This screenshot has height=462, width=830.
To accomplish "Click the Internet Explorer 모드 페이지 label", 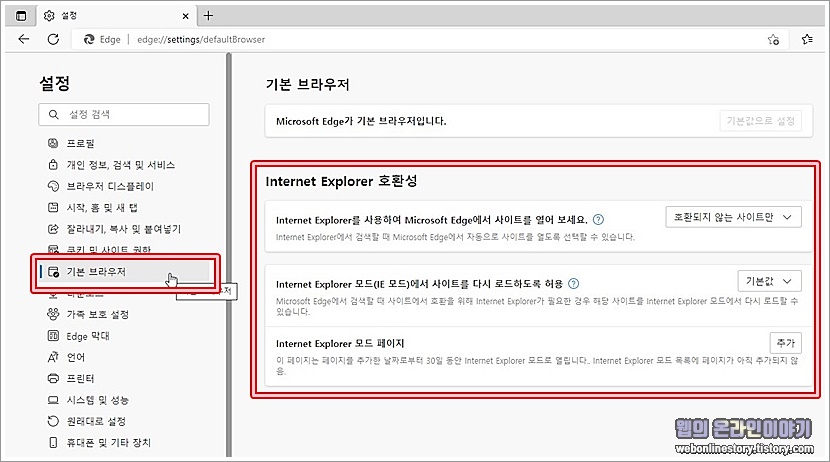I will pyautogui.click(x=340, y=343).
